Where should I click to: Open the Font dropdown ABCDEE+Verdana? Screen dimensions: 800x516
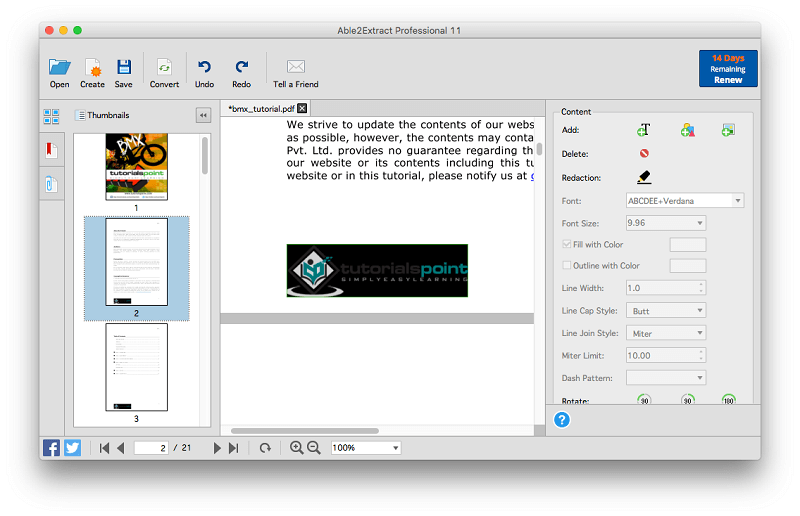pyautogui.click(x=685, y=201)
